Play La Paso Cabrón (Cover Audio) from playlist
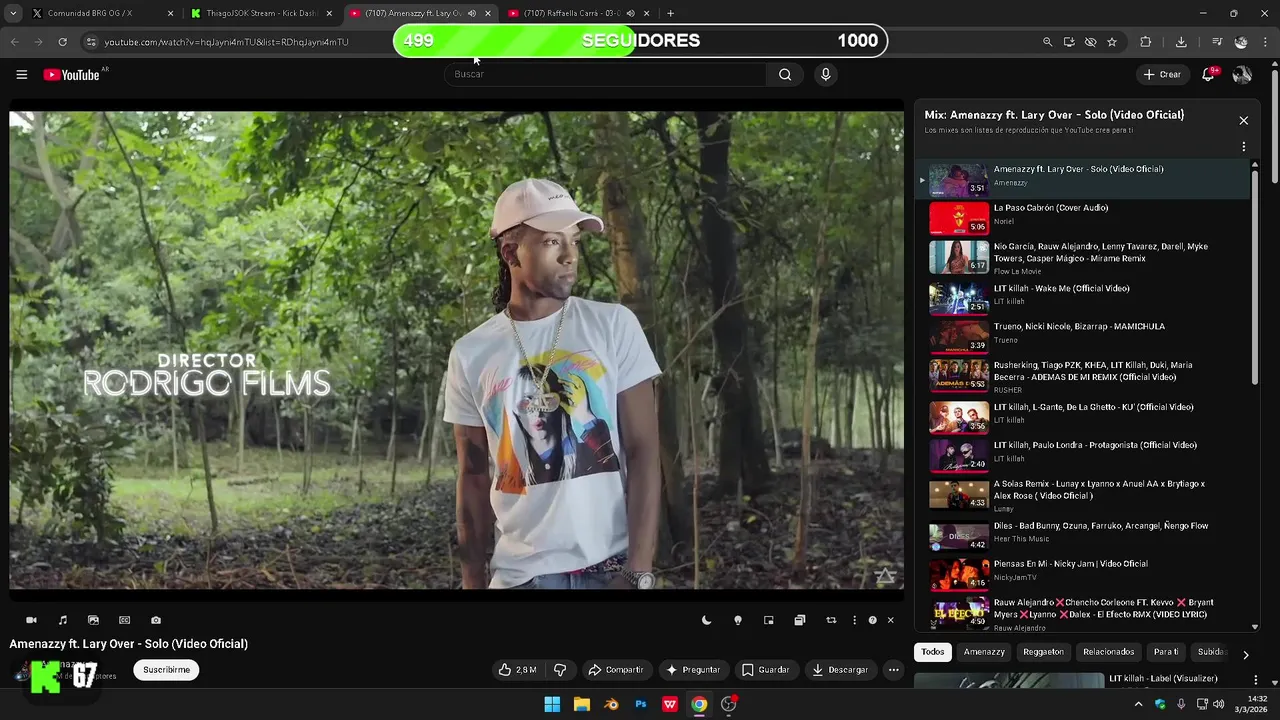 1083,218
